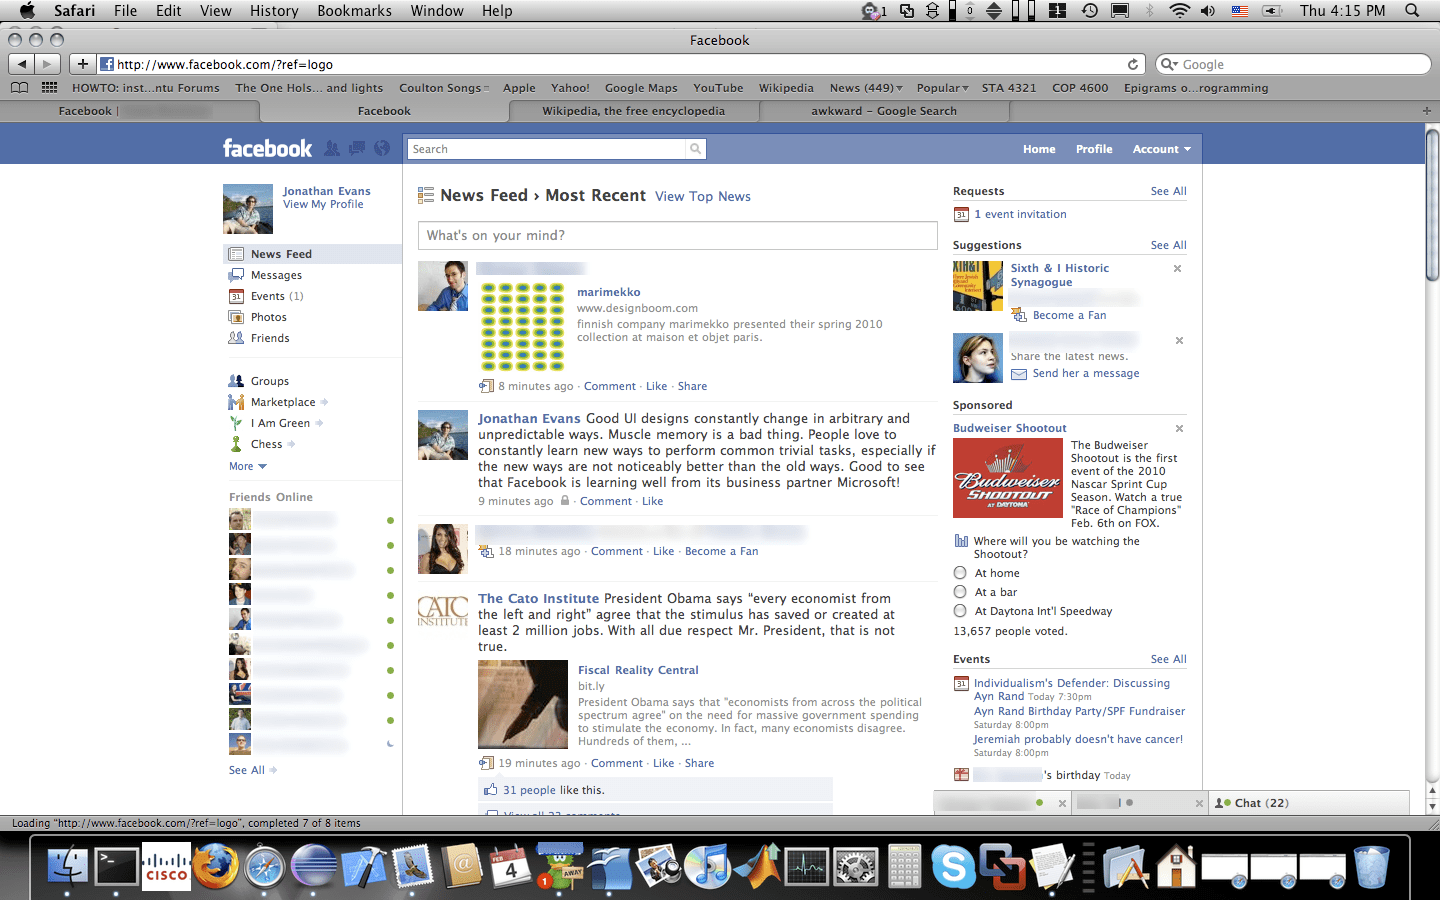Open the bookmarks book icon
This screenshot has height=900, width=1440.
click(19, 88)
